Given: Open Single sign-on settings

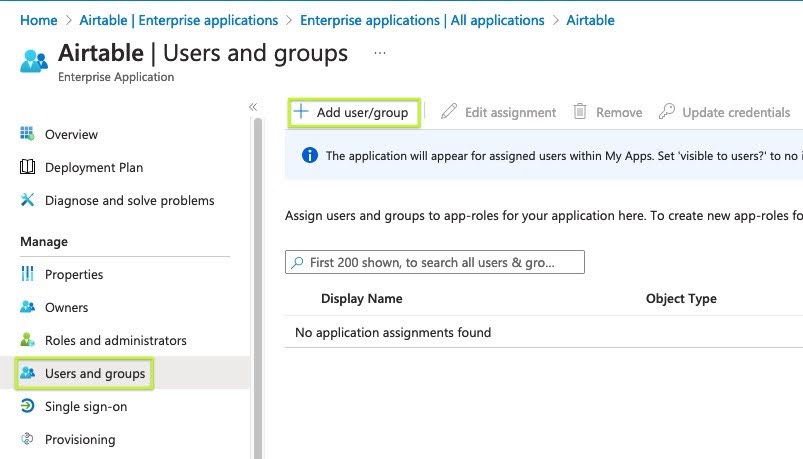Looking at the screenshot, I should pyautogui.click(x=86, y=407).
